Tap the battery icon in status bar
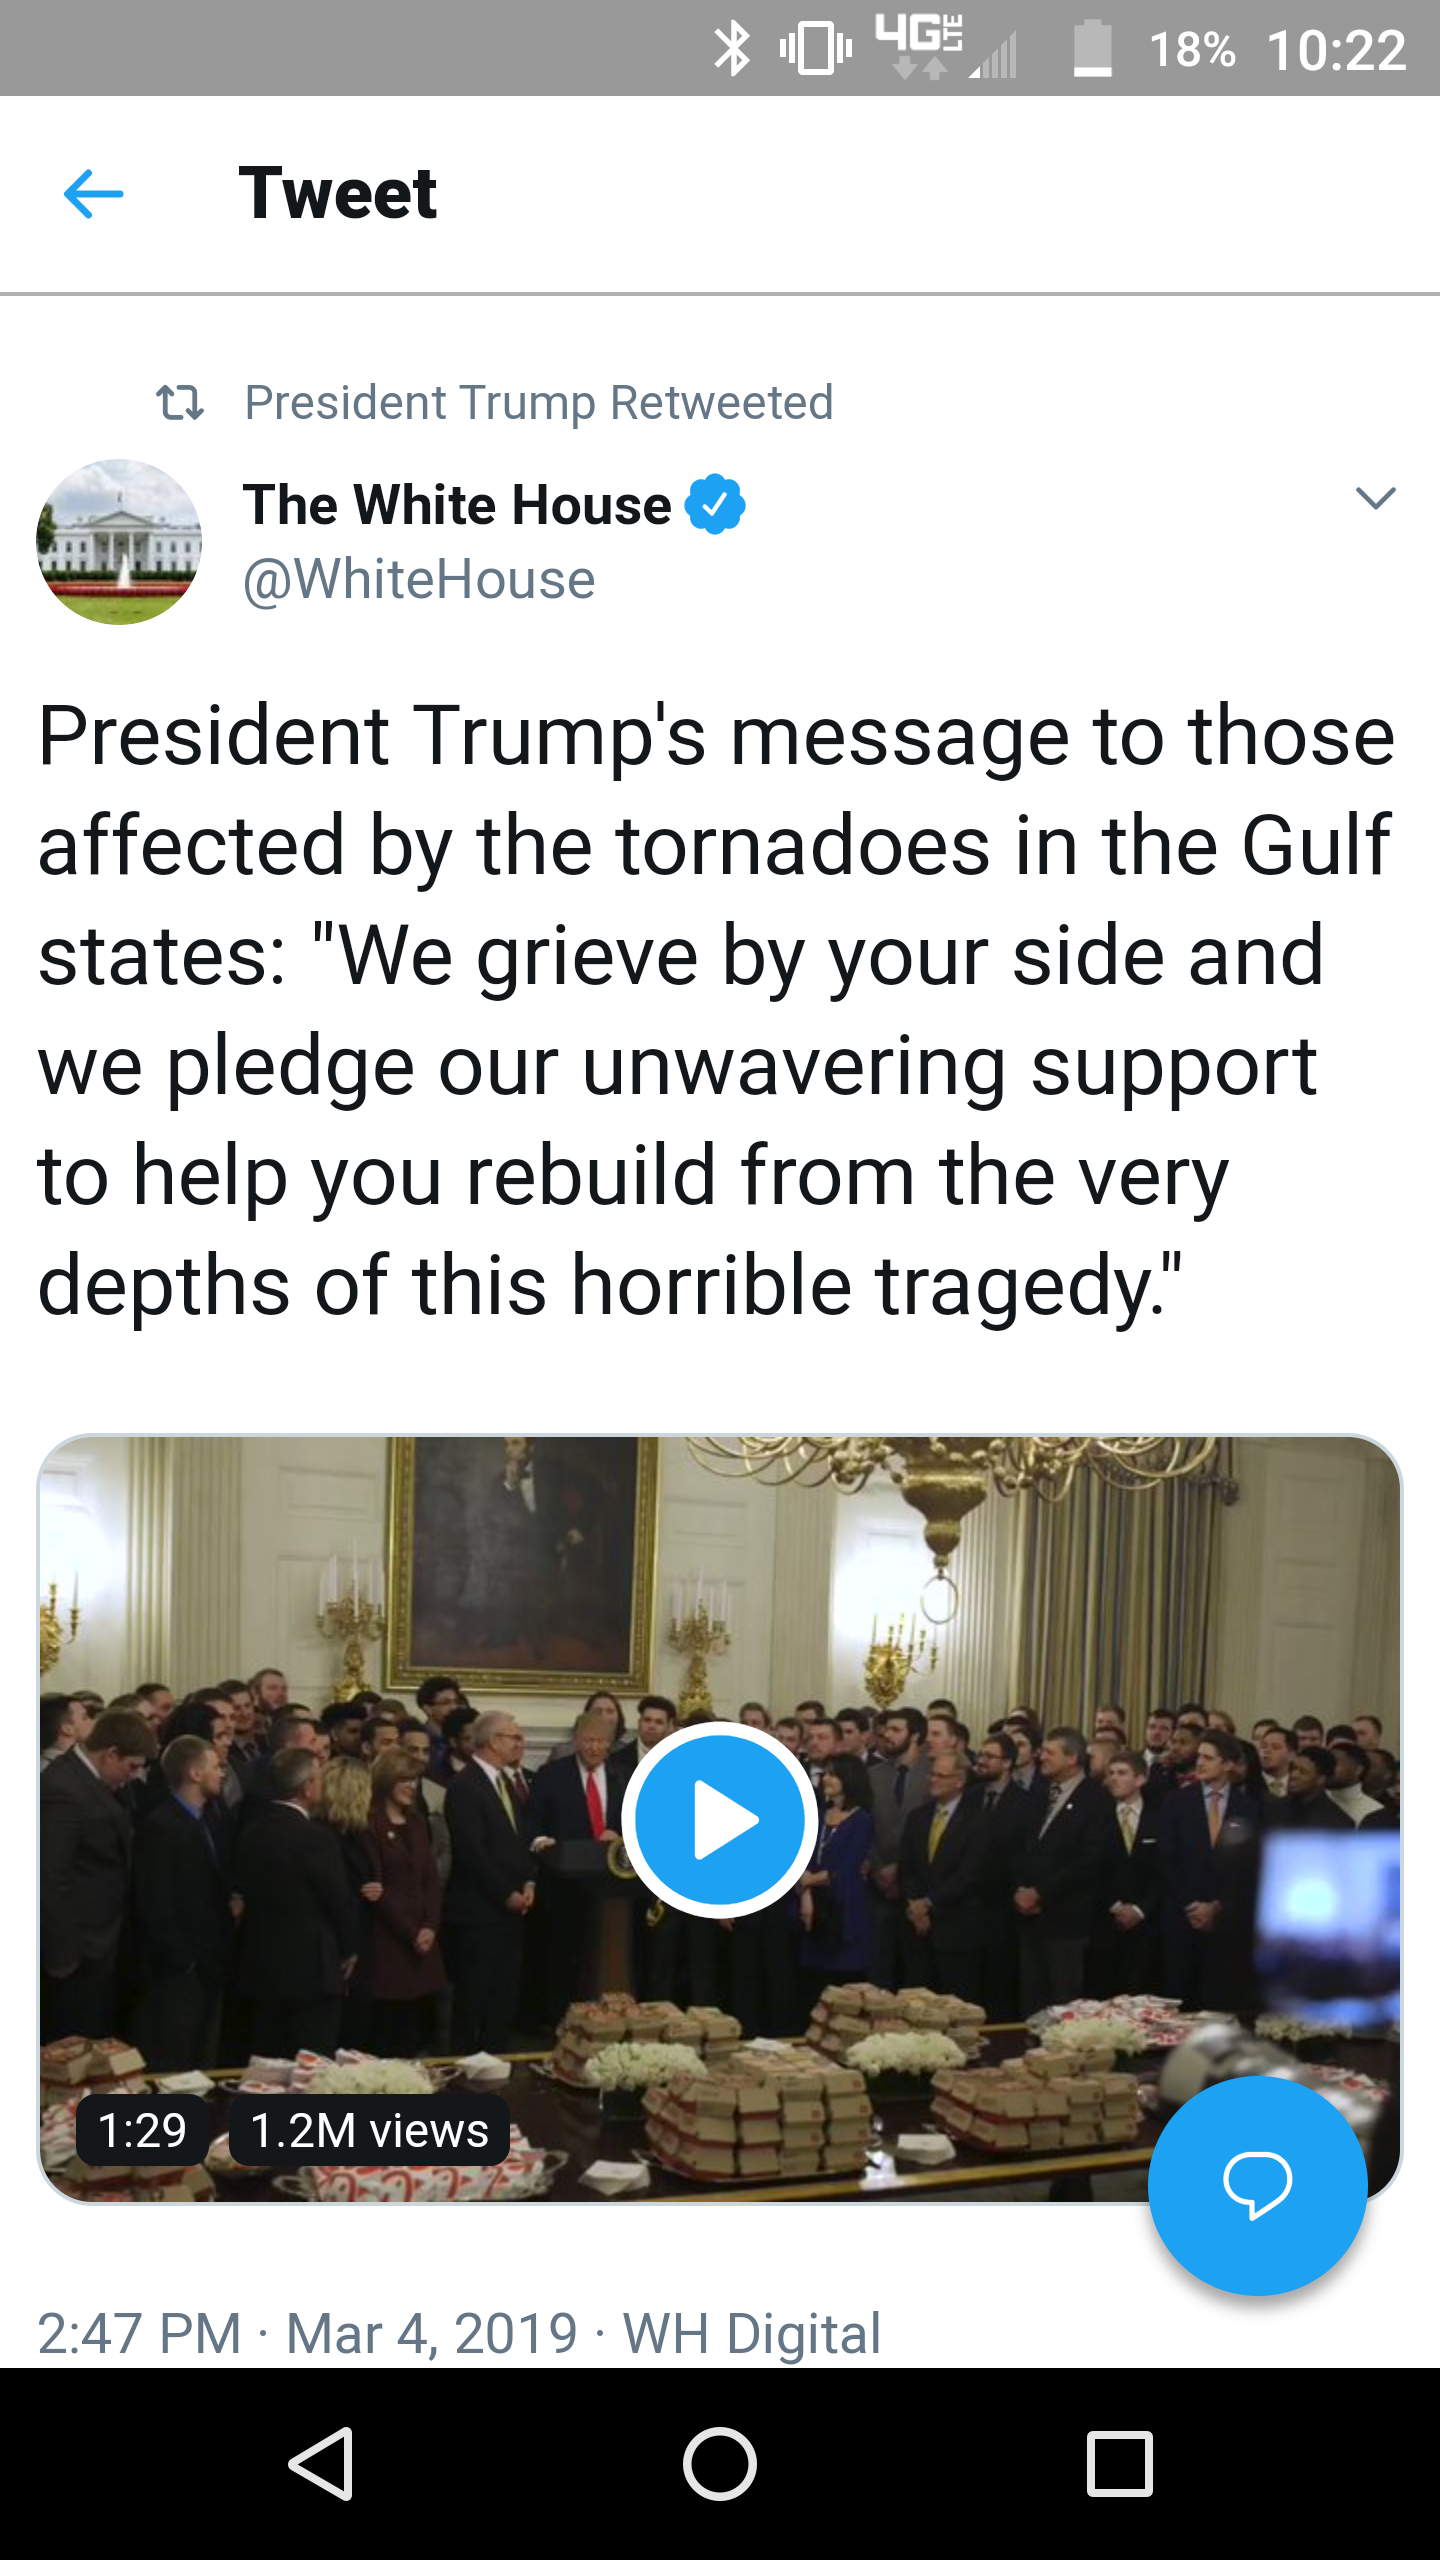This screenshot has width=1440, height=2560. [1092, 50]
